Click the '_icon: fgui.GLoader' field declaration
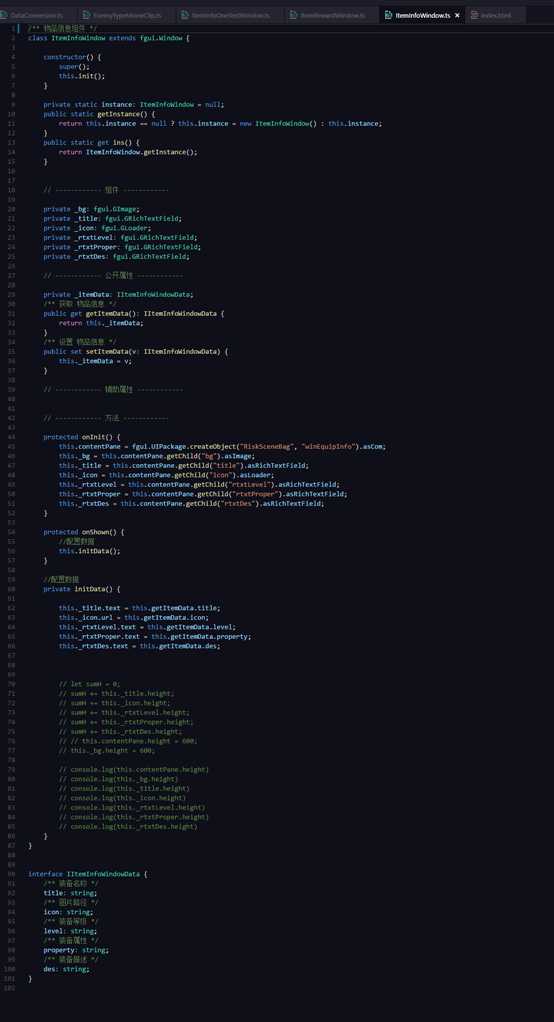 [x=111, y=227]
